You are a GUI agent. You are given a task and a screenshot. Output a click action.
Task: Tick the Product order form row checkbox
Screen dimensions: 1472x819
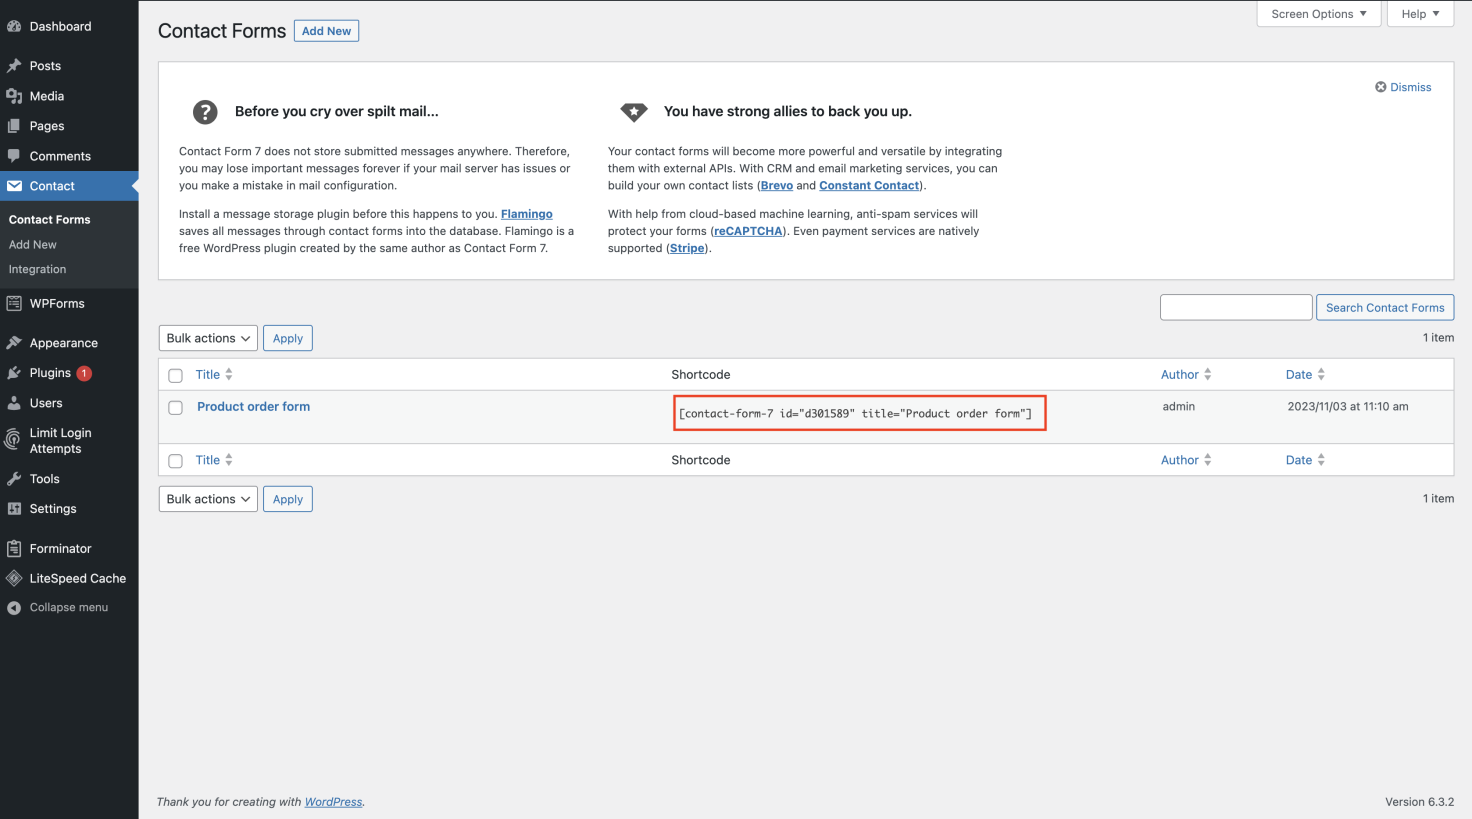(176, 408)
